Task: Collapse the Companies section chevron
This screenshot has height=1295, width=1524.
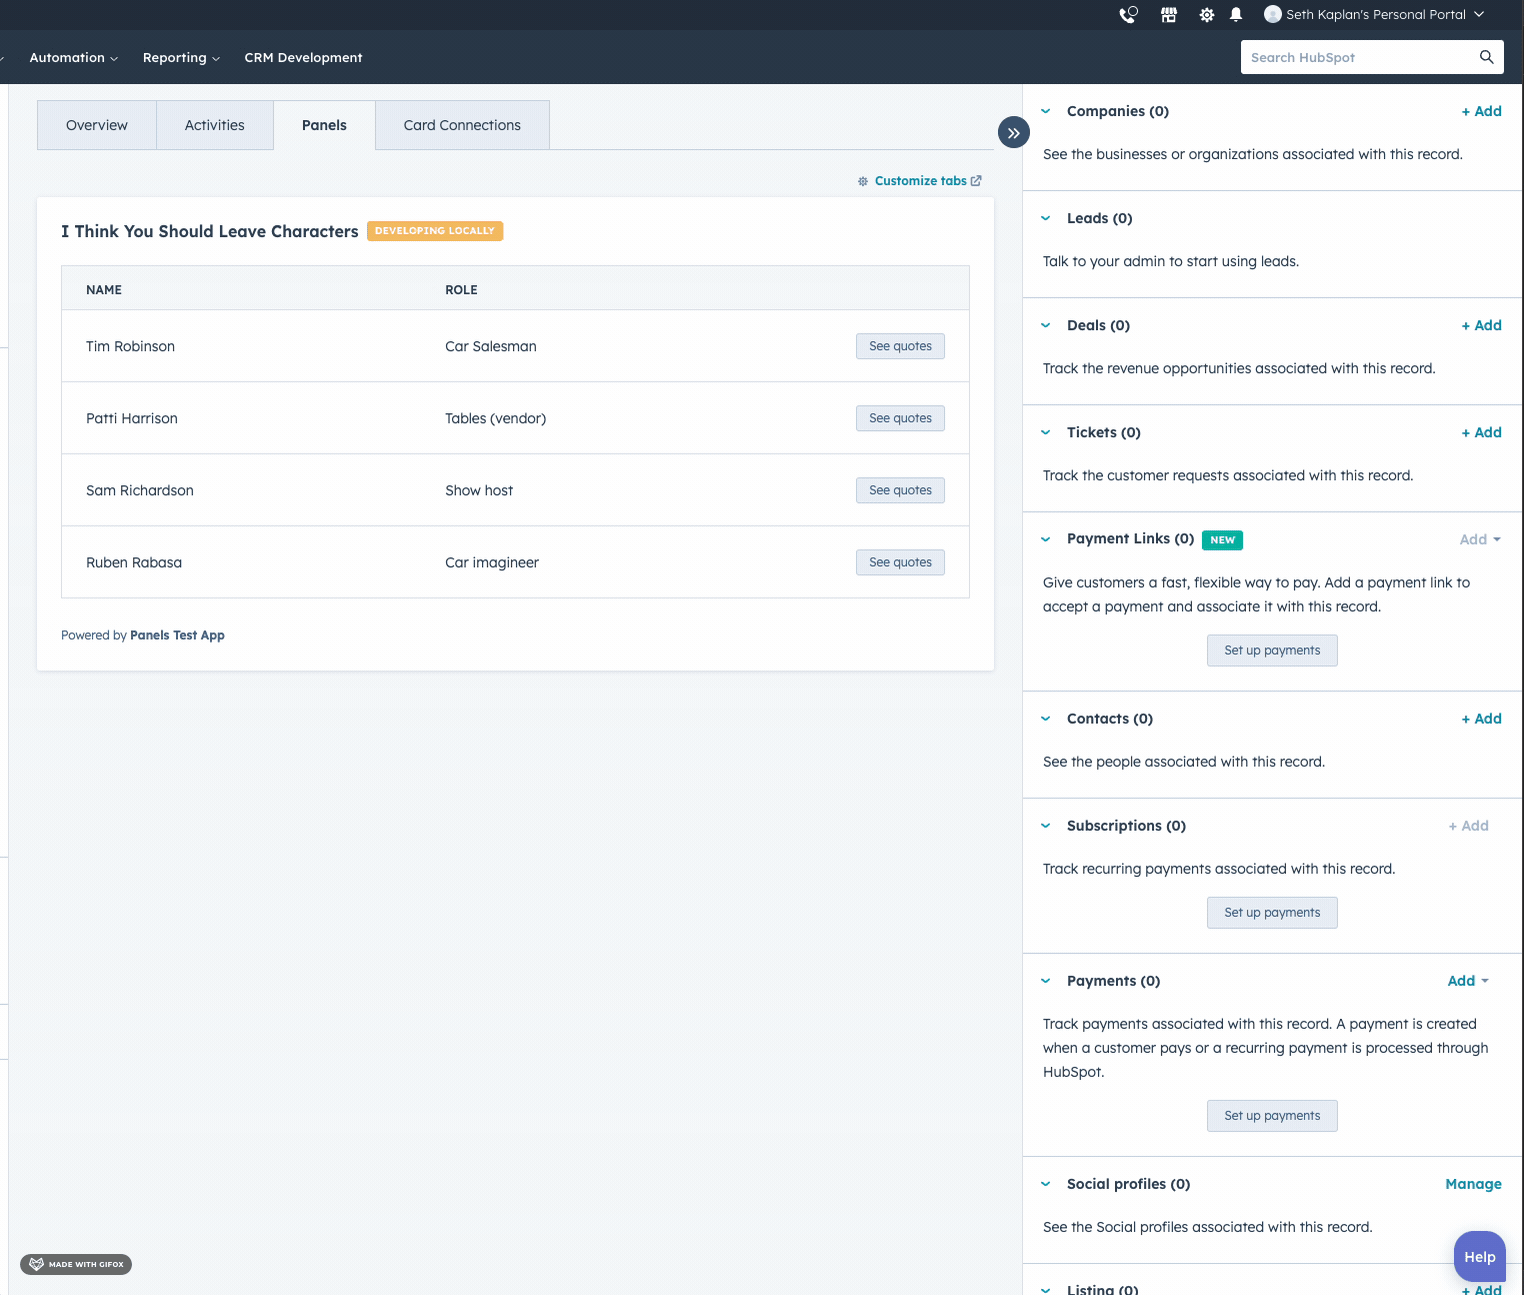Action: (1046, 111)
